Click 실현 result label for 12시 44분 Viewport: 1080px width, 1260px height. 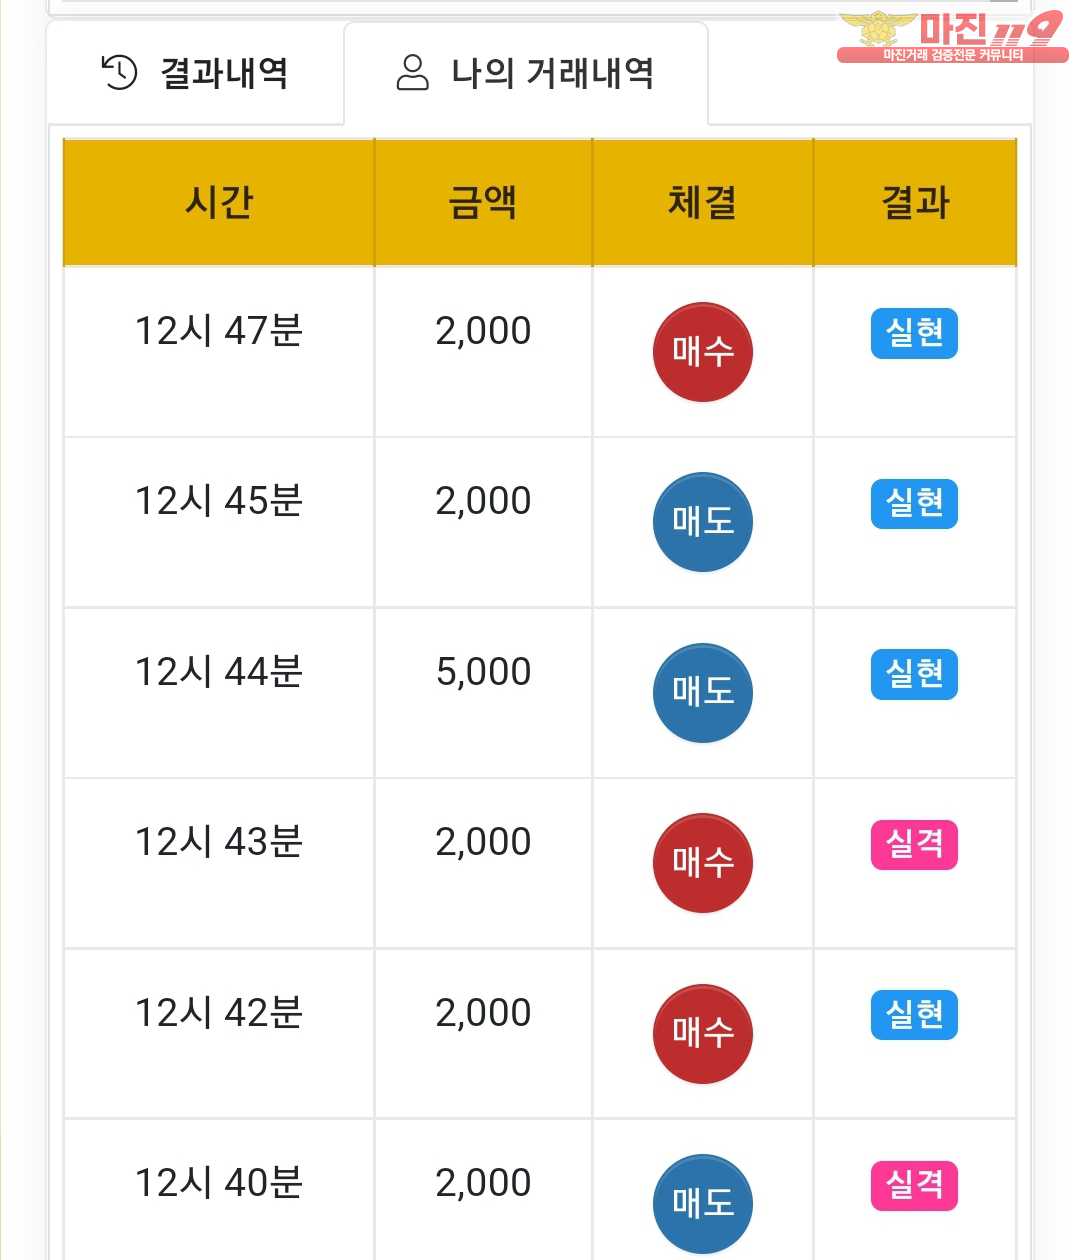tap(914, 674)
